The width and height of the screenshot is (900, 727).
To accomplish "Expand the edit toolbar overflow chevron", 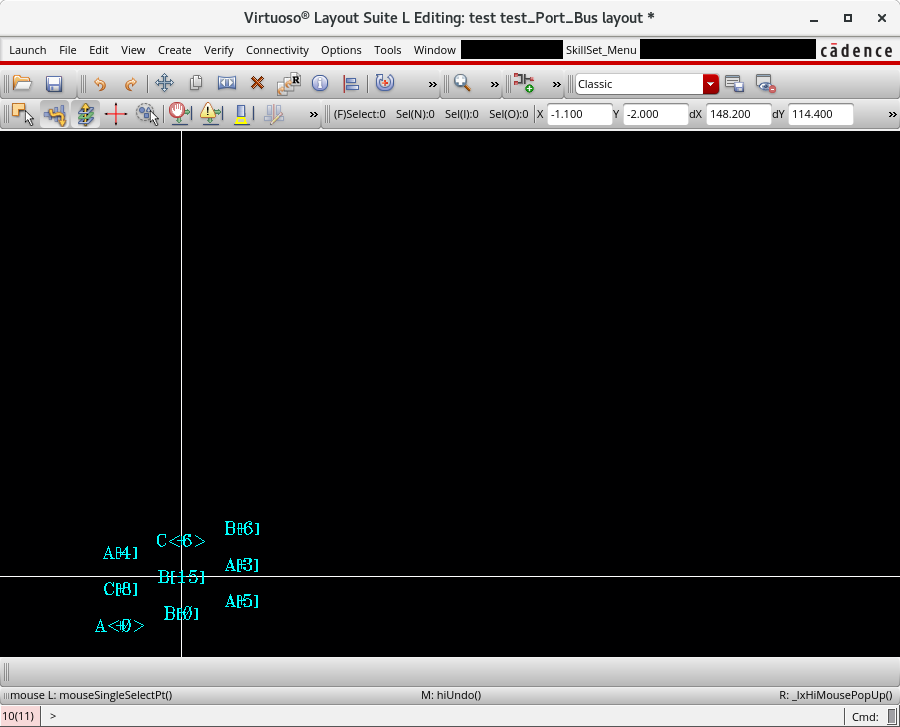I will coord(433,84).
